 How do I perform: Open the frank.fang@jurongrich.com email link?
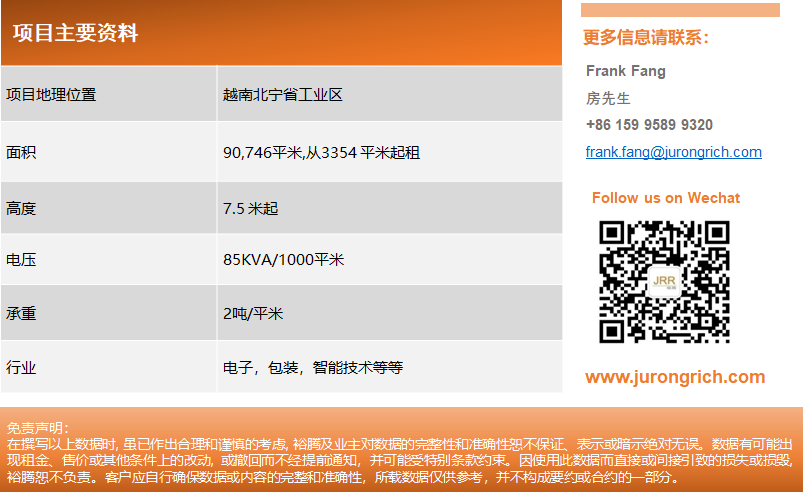[673, 152]
